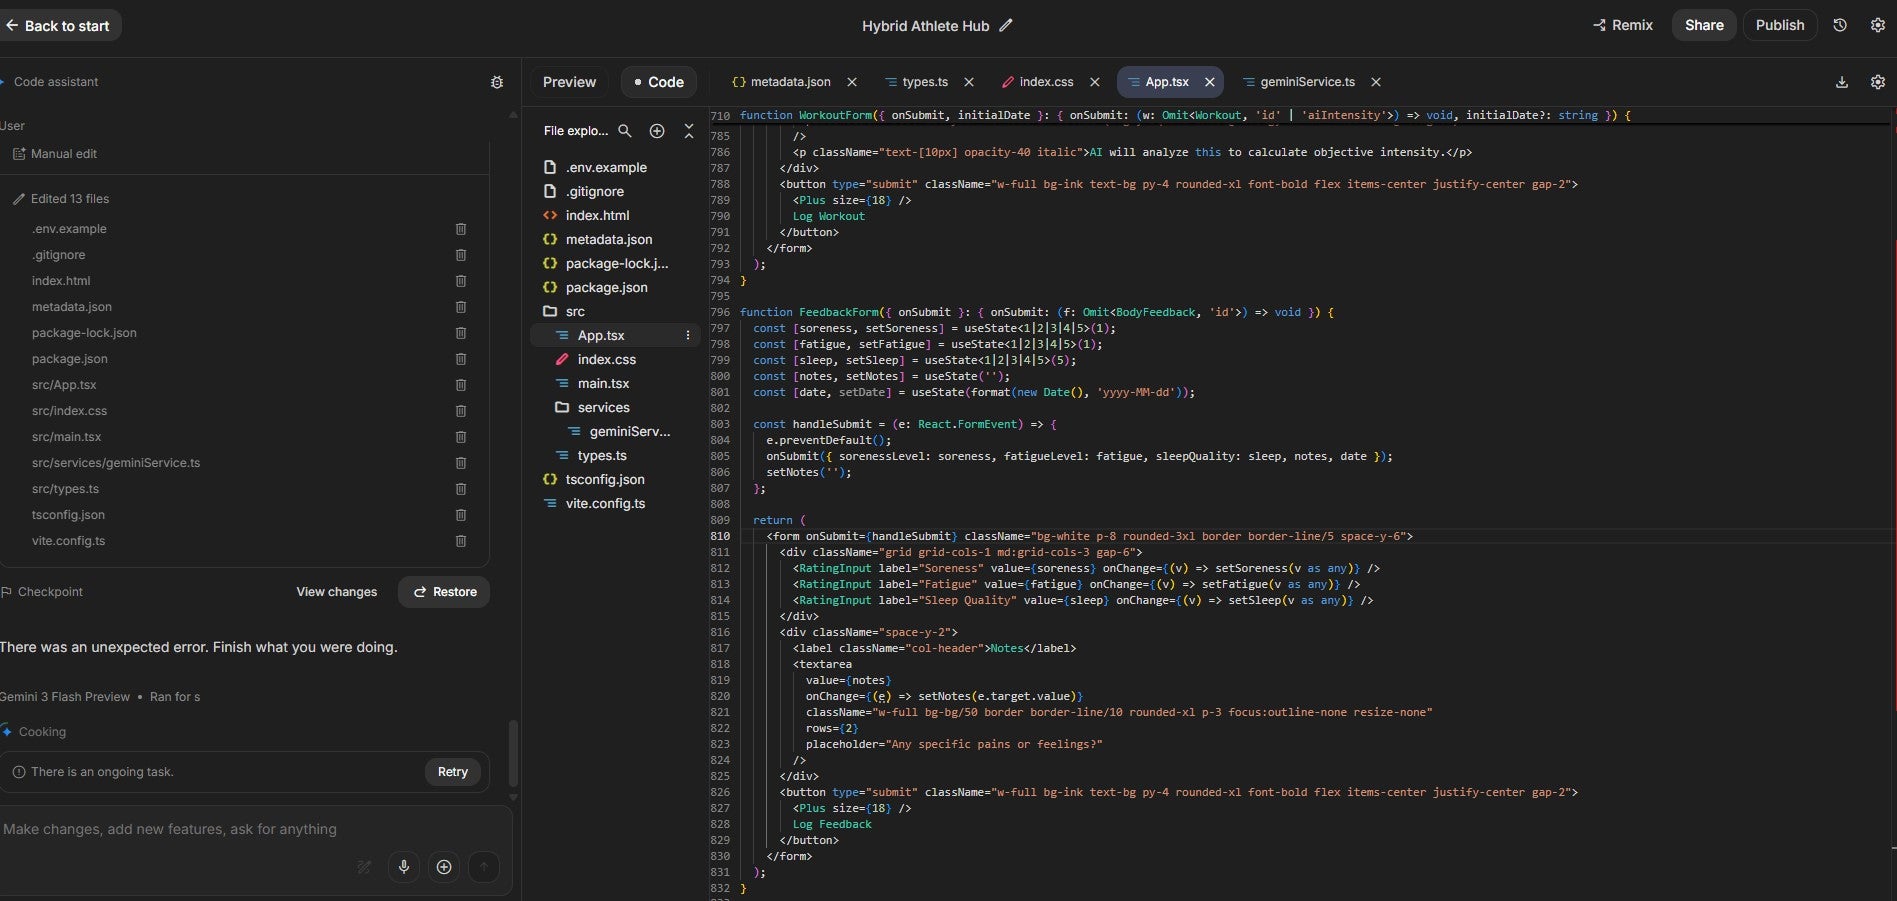Send the message with the up-arrow icon

pyautogui.click(x=484, y=867)
